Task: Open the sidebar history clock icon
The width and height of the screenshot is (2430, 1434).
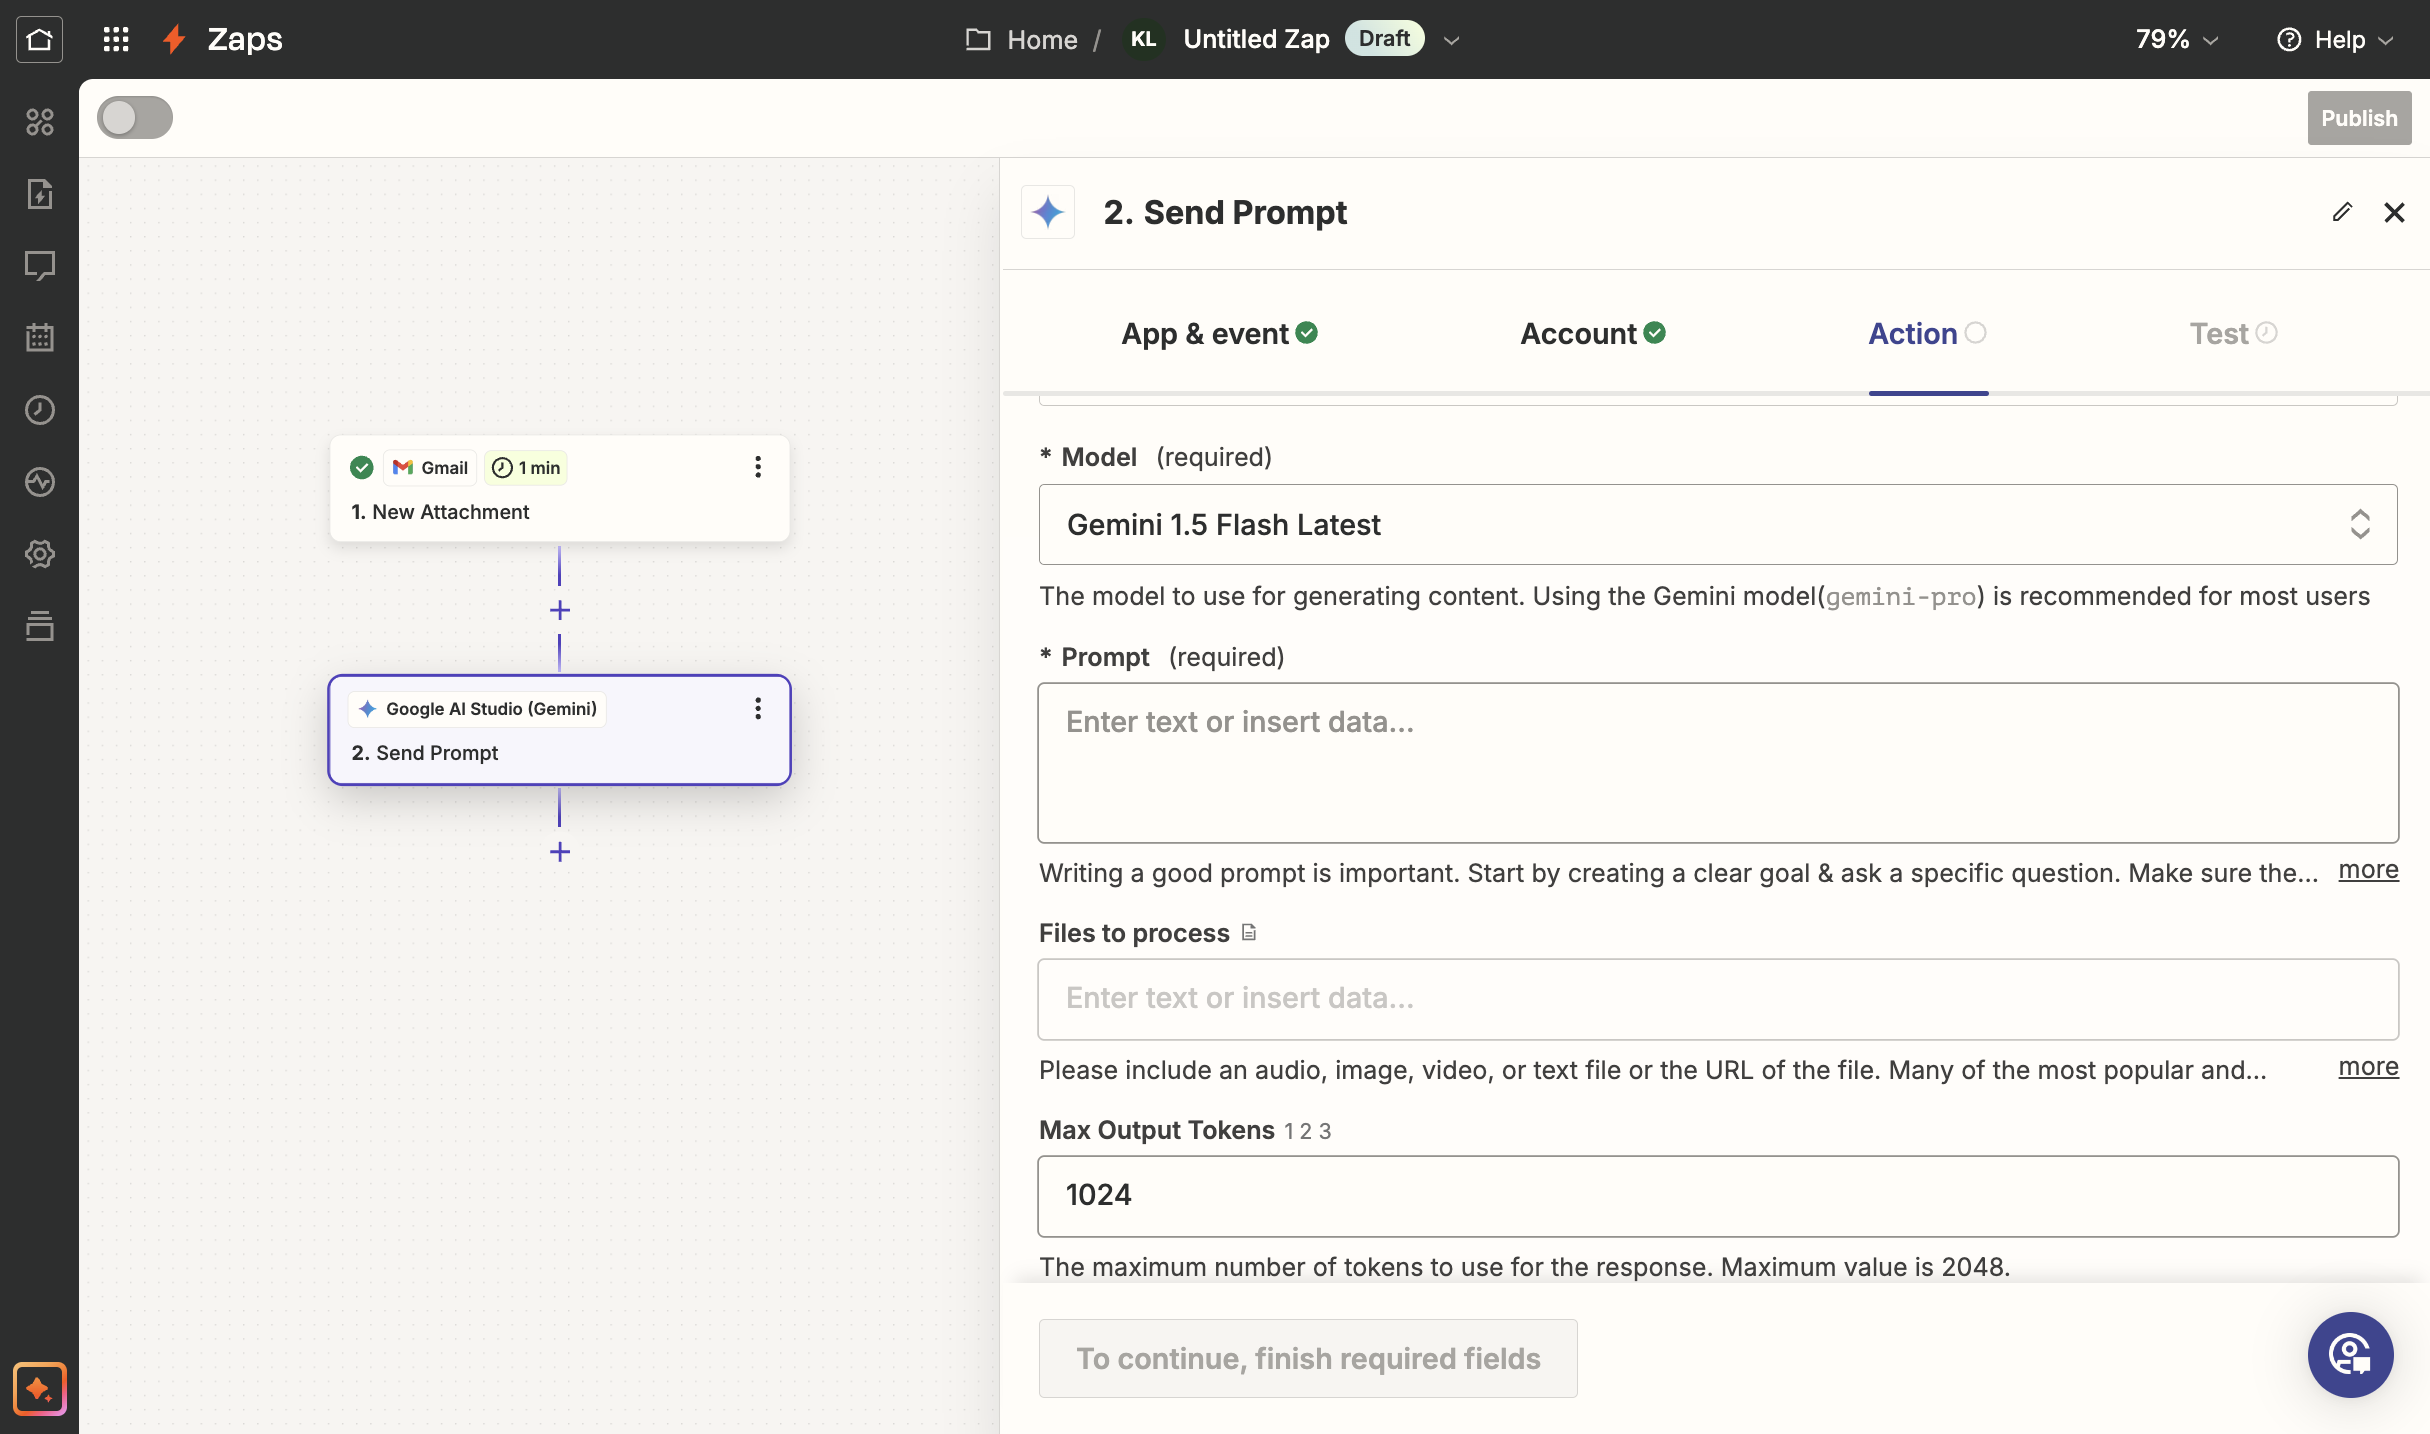Action: [39, 410]
